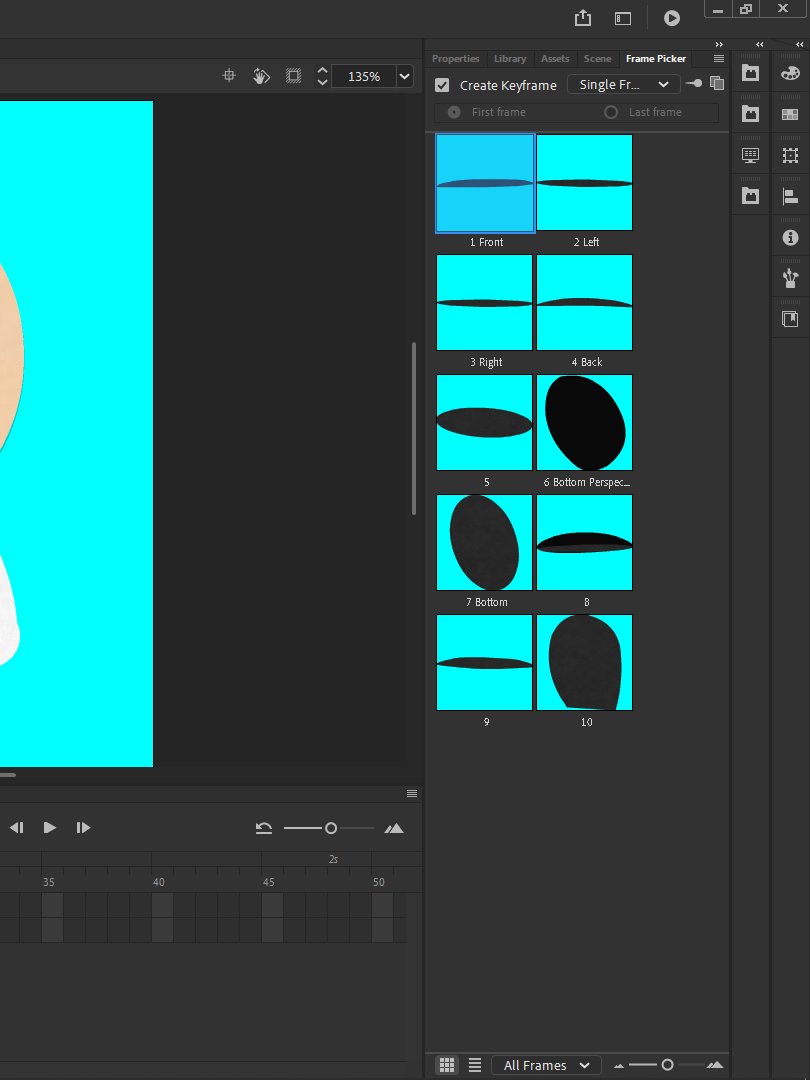Select the First frame radio button
The height and width of the screenshot is (1080, 810).
pyautogui.click(x=454, y=112)
